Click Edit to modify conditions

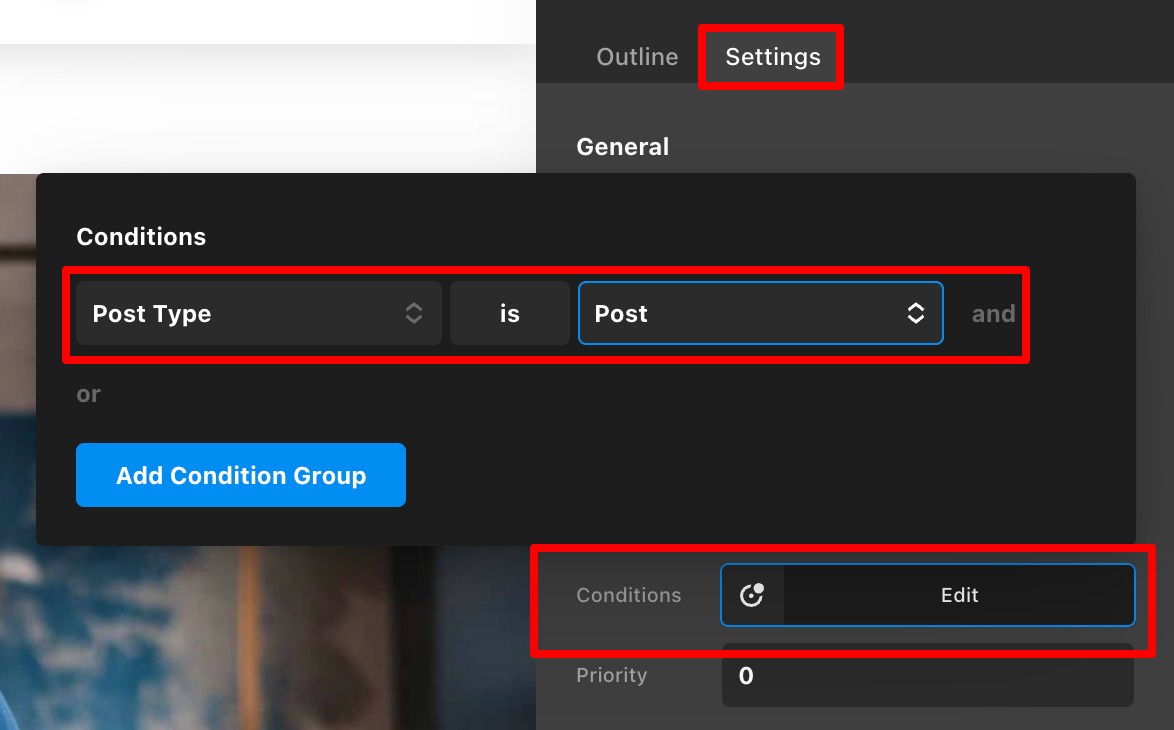958,595
